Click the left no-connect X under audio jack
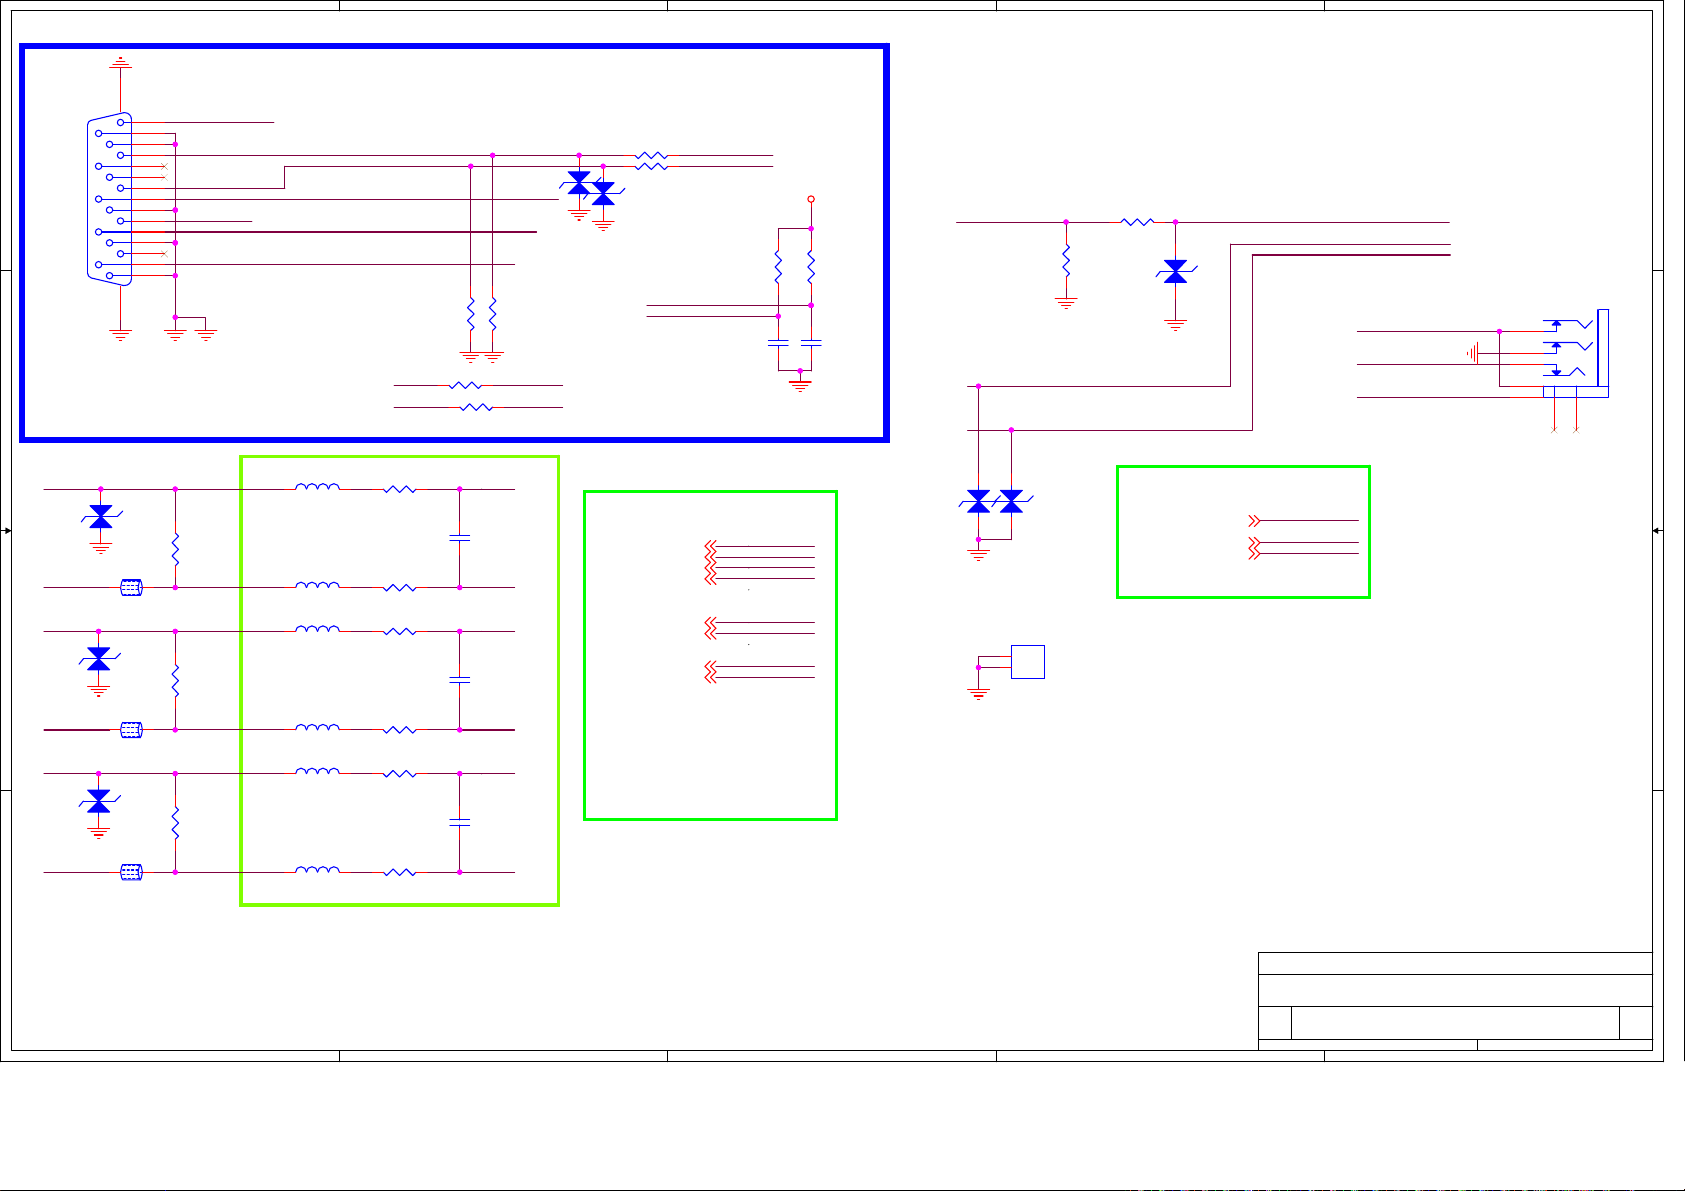1685x1191 pixels. [x=1553, y=429]
